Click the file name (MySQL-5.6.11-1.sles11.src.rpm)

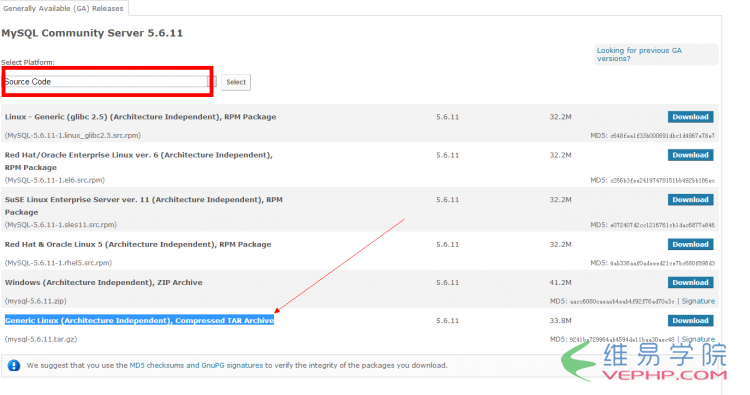pos(61,224)
